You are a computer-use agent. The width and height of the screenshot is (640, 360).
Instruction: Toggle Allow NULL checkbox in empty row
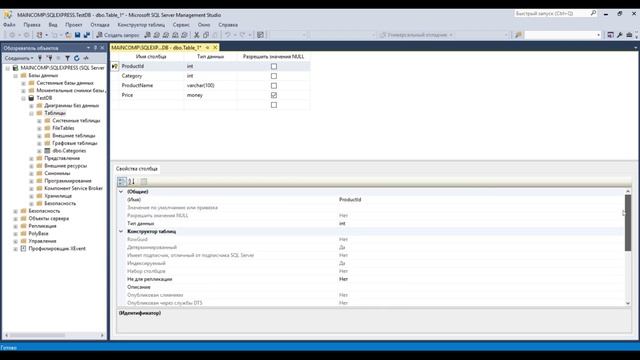click(x=274, y=105)
